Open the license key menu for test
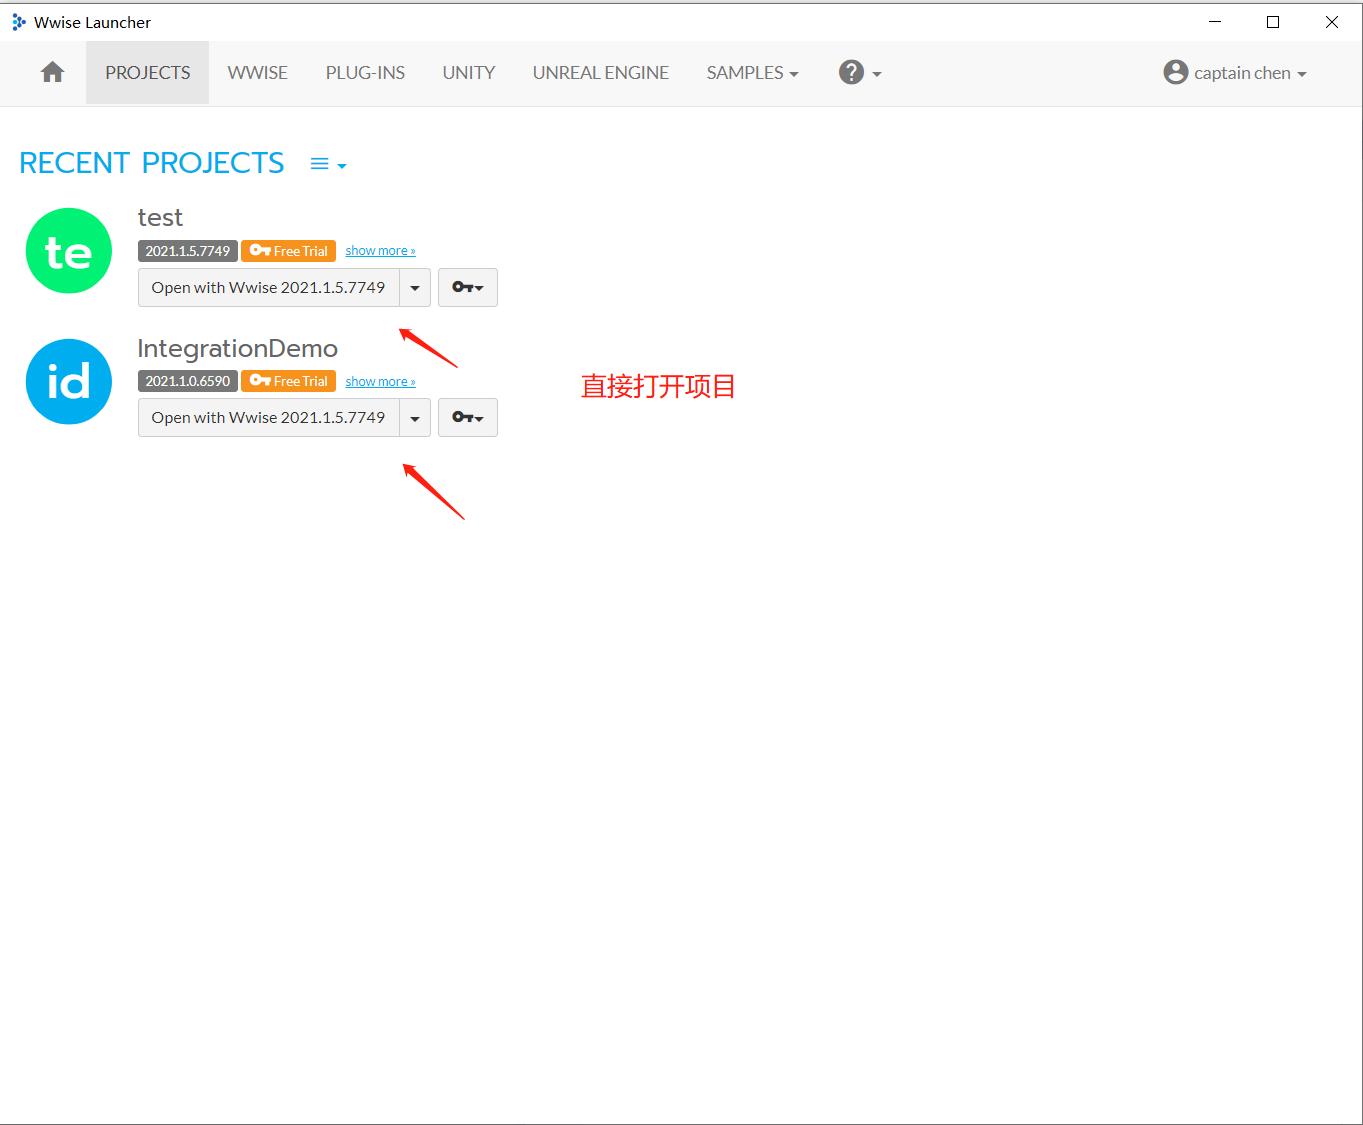Image resolution: width=1363 pixels, height=1125 pixels. coord(467,288)
